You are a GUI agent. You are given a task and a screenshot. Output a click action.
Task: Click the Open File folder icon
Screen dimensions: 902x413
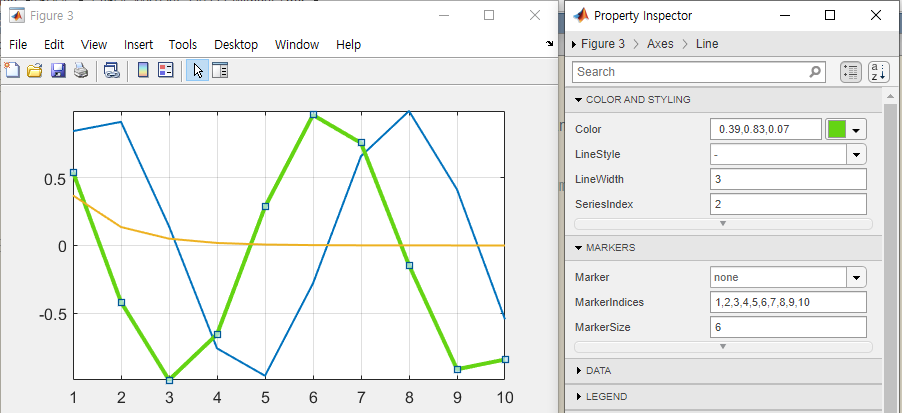[35, 71]
